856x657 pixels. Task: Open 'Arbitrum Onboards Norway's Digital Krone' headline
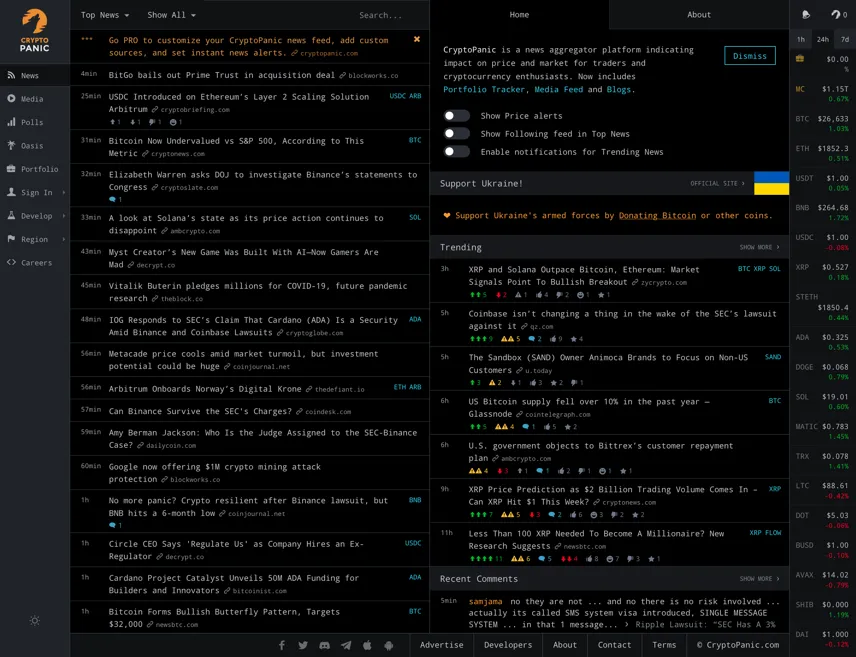tap(205, 389)
